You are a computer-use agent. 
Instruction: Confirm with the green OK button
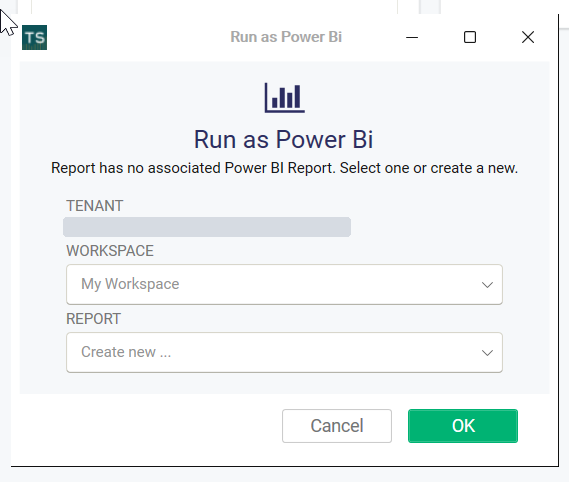pos(463,426)
